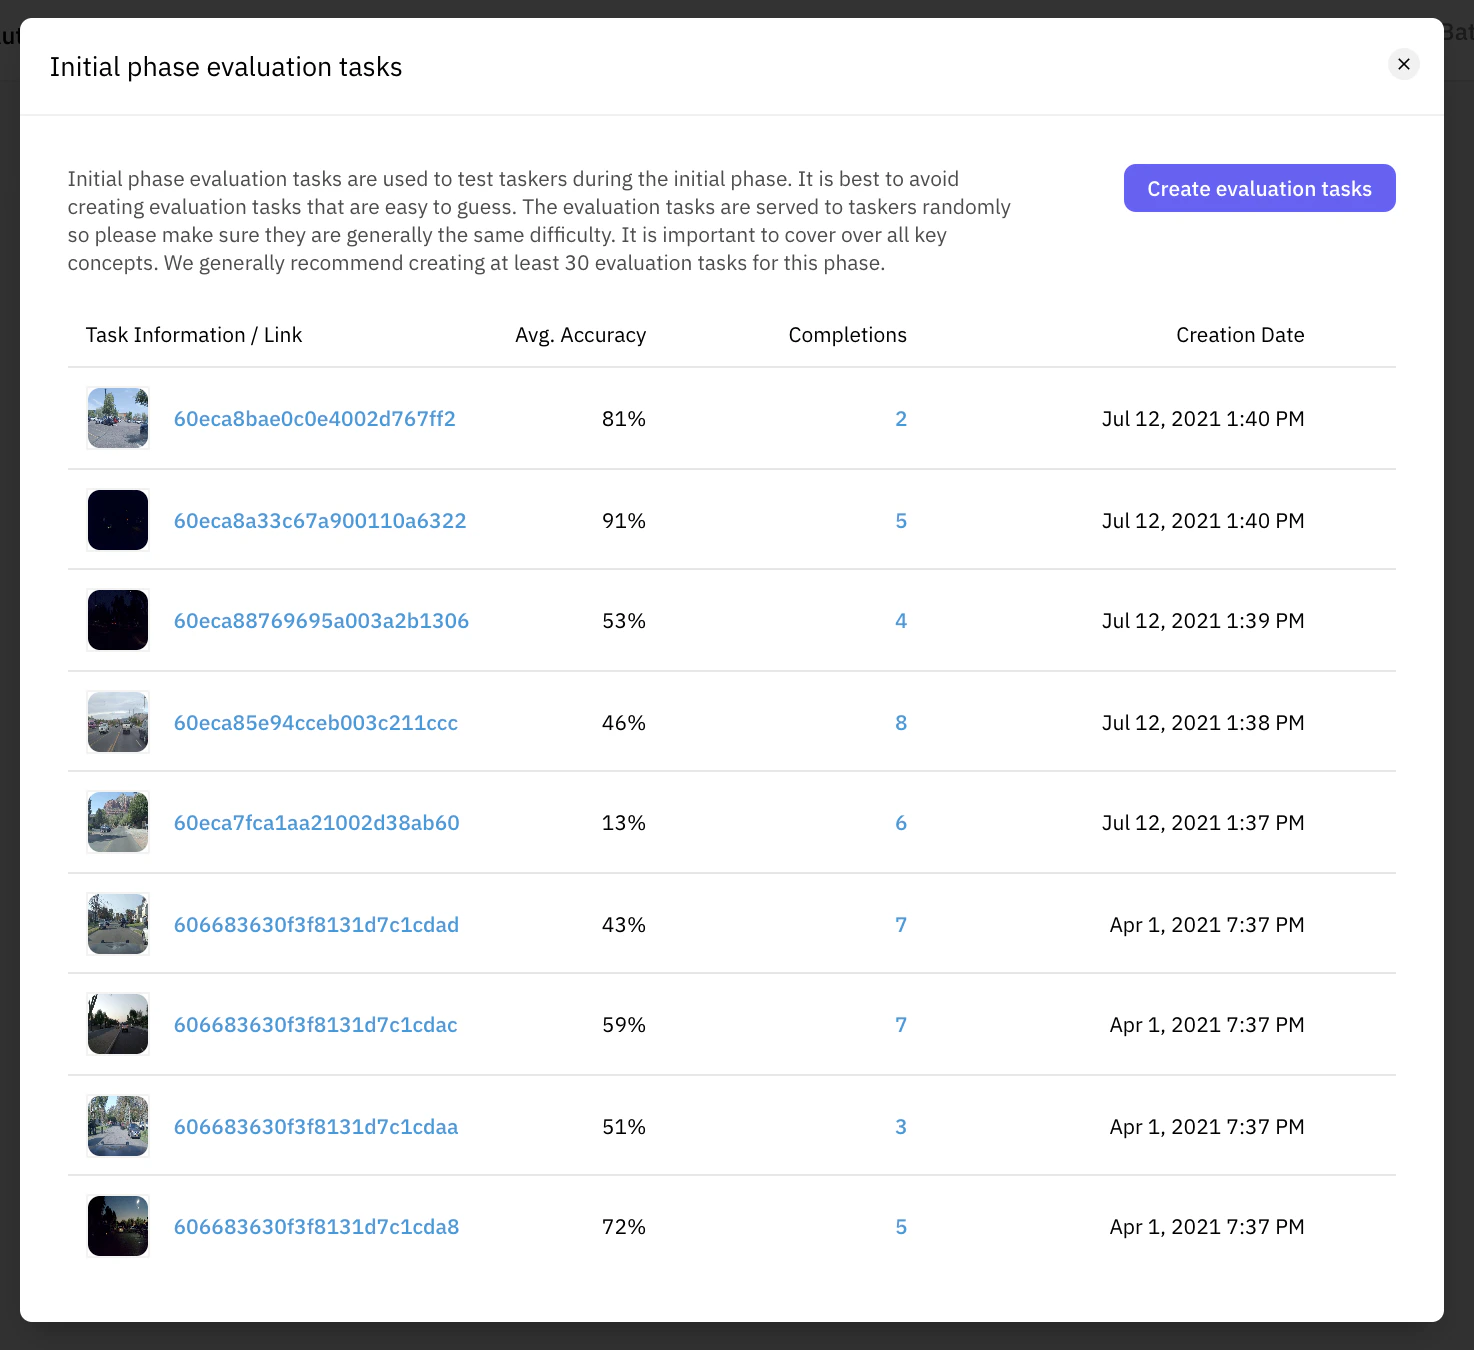This screenshot has height=1350, width=1474.
Task: Click thumbnail of task 60eca8a33c67a900110a6322
Action: click(118, 520)
